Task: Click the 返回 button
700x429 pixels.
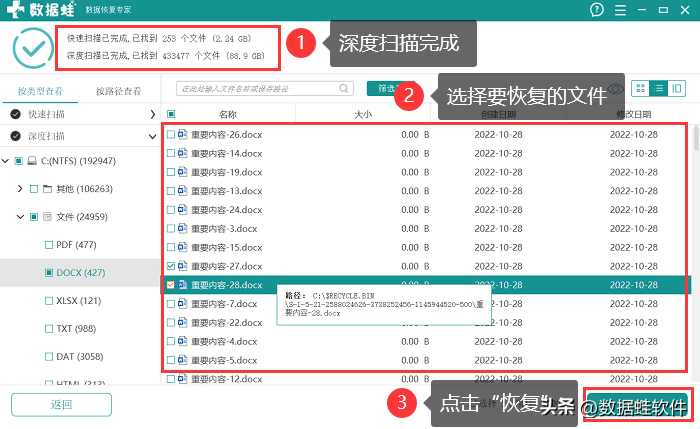Action: tap(61, 404)
